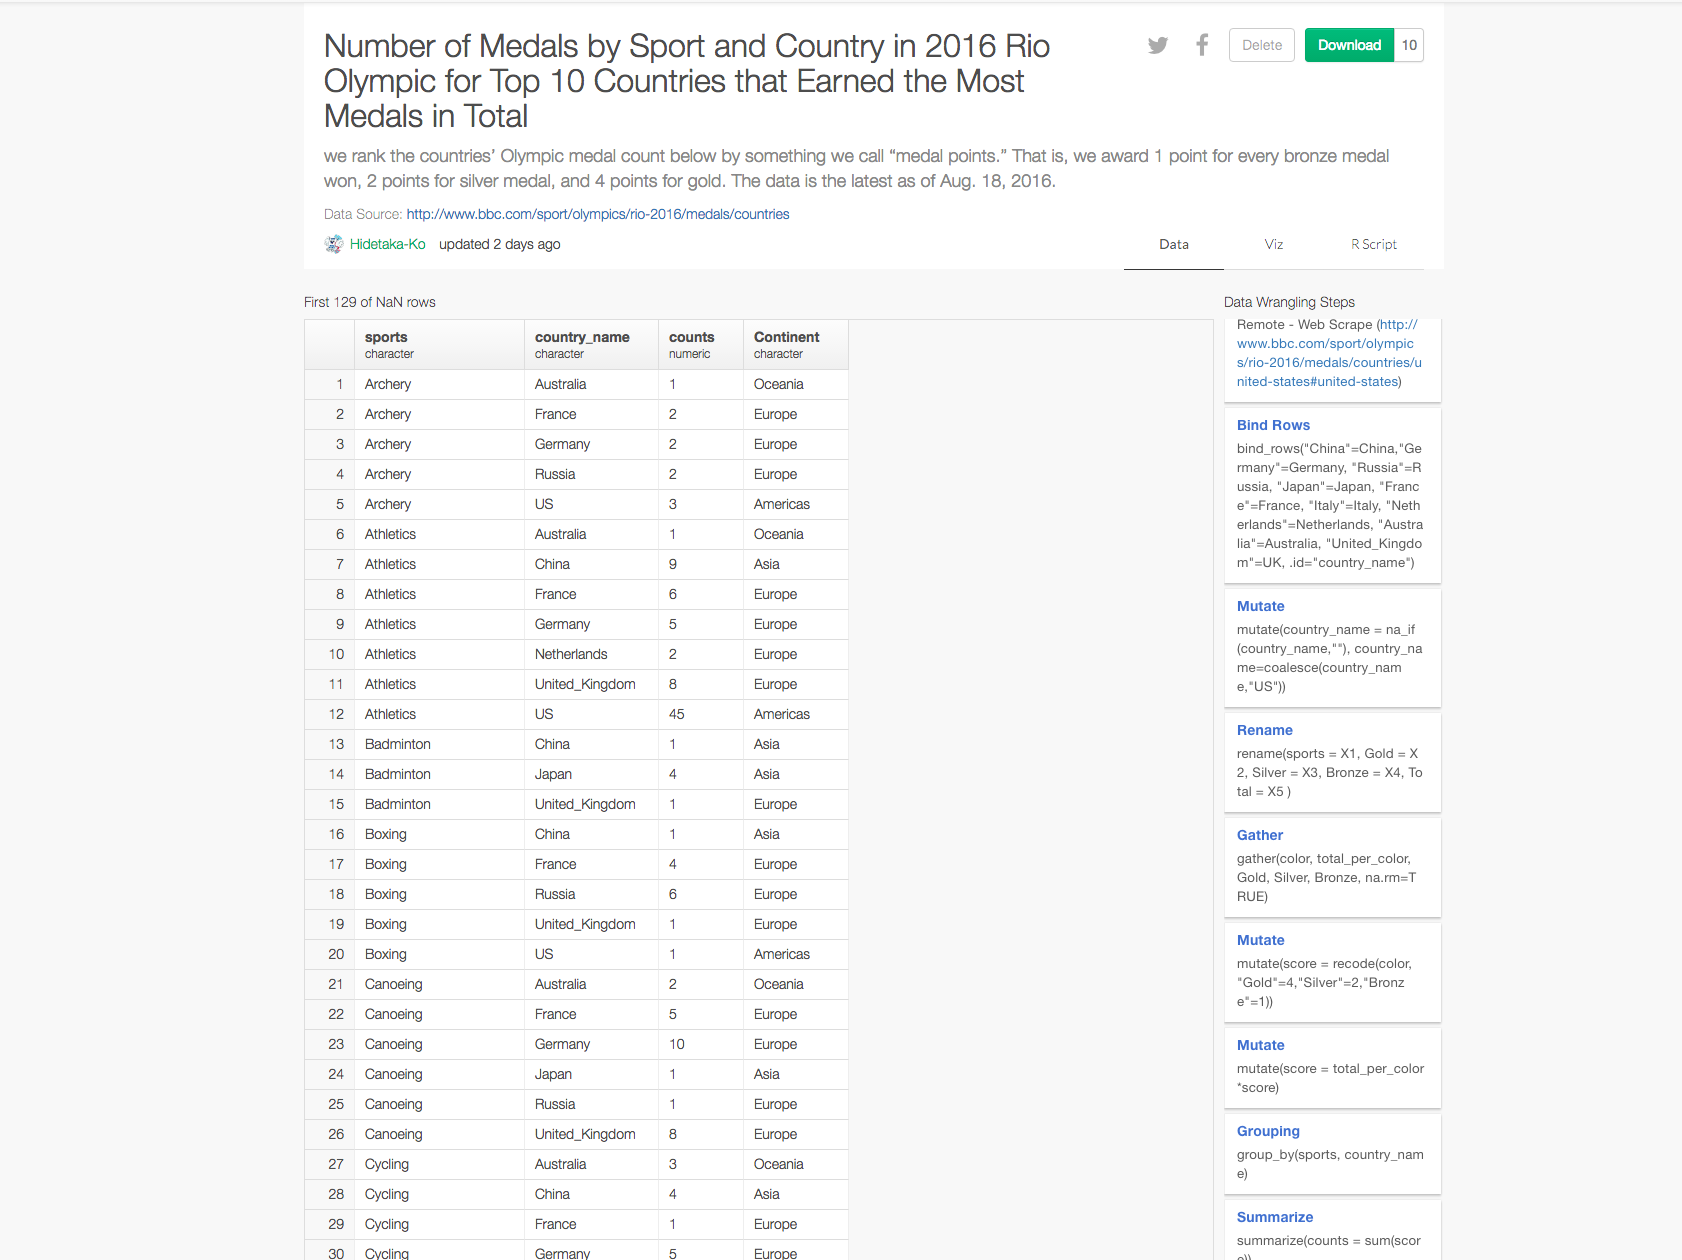Viewport: 1682px width, 1260px height.
Task: Click the Hidetaka-Ko username link
Action: (x=386, y=244)
